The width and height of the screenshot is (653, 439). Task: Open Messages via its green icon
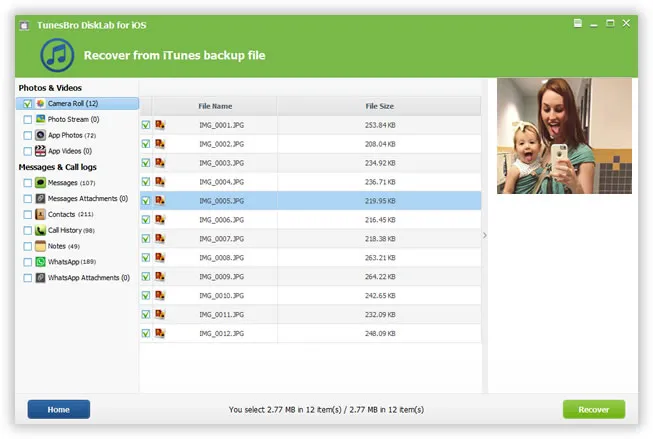(40, 183)
